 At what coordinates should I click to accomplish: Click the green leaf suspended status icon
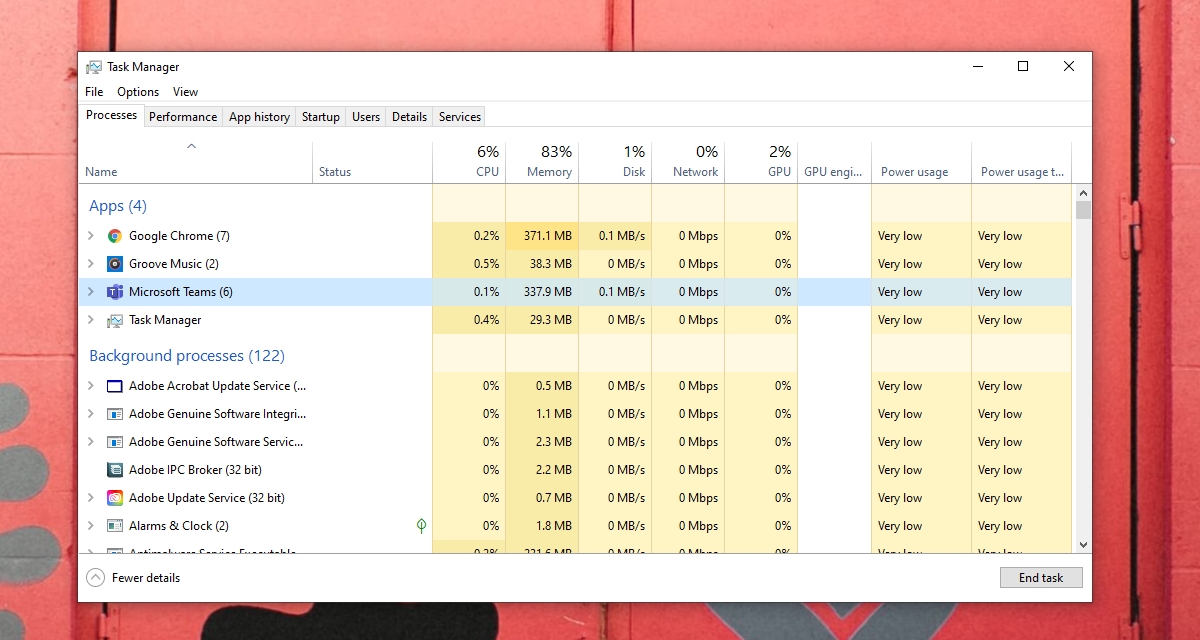pyautogui.click(x=422, y=526)
